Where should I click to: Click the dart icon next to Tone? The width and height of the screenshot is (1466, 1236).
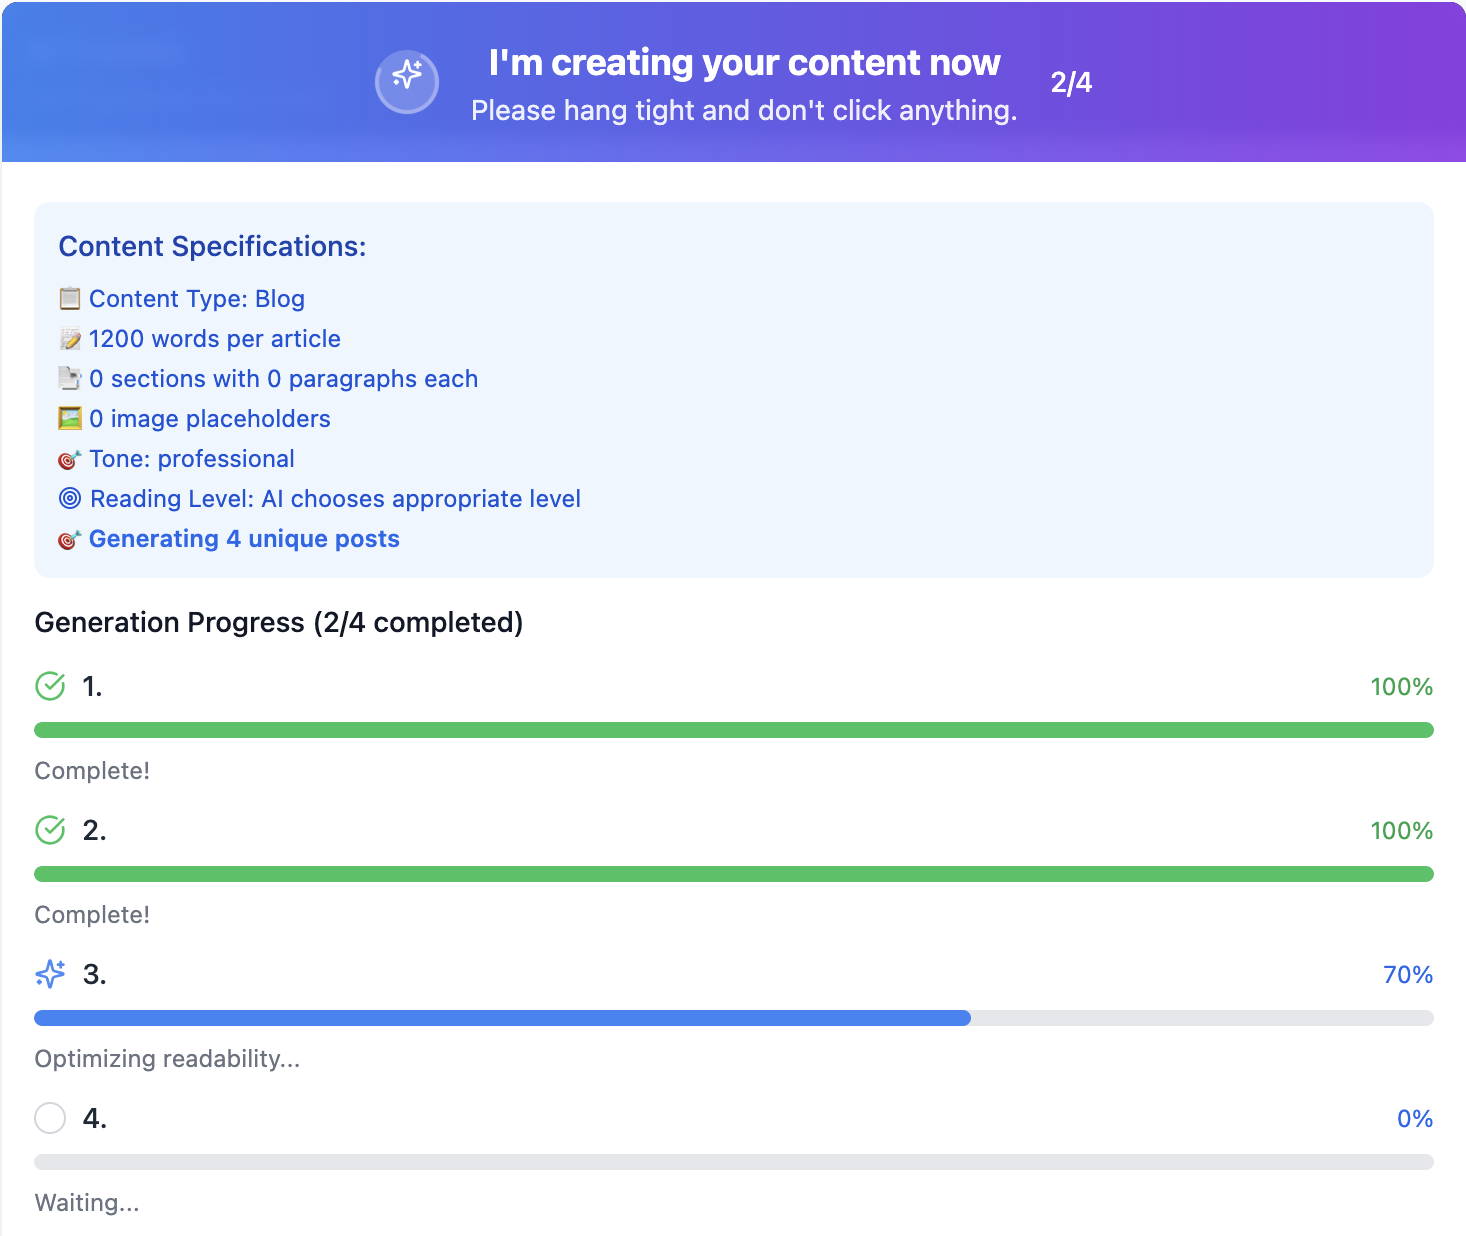[70, 459]
